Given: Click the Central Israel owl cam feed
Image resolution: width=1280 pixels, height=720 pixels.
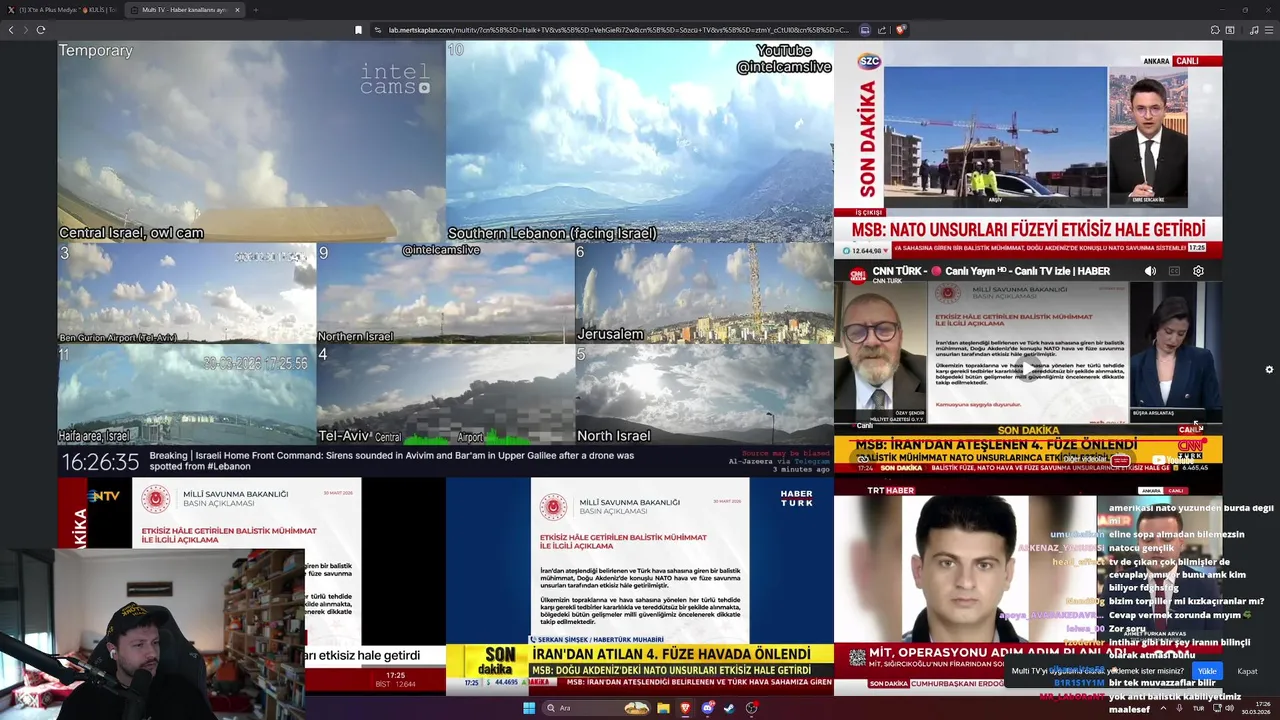Looking at the screenshot, I should [x=251, y=141].
